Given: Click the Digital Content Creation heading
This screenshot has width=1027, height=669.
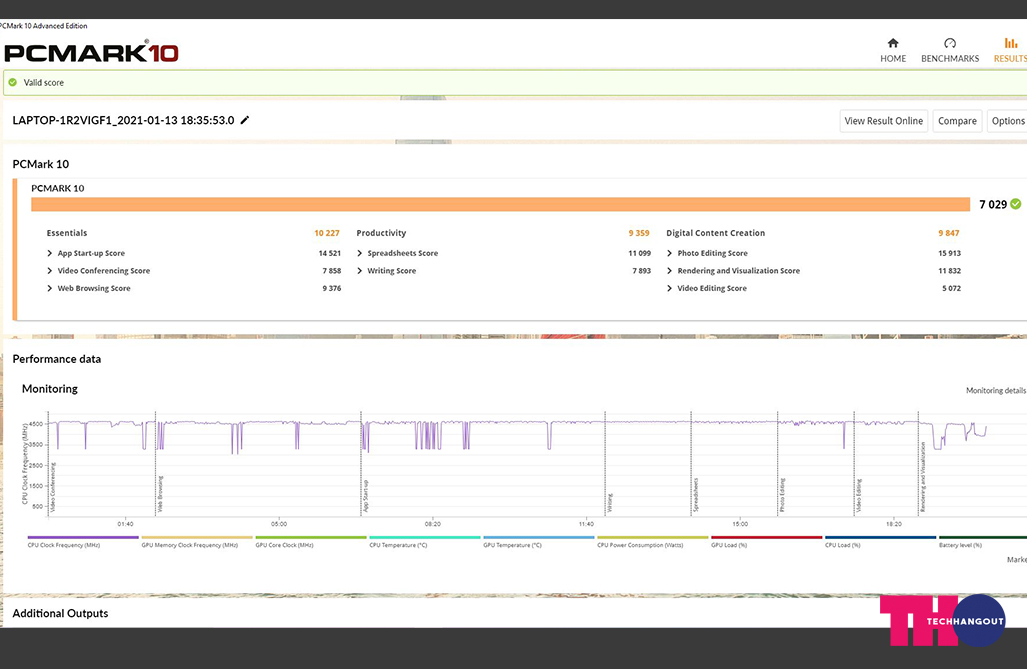Looking at the screenshot, I should coord(715,233).
